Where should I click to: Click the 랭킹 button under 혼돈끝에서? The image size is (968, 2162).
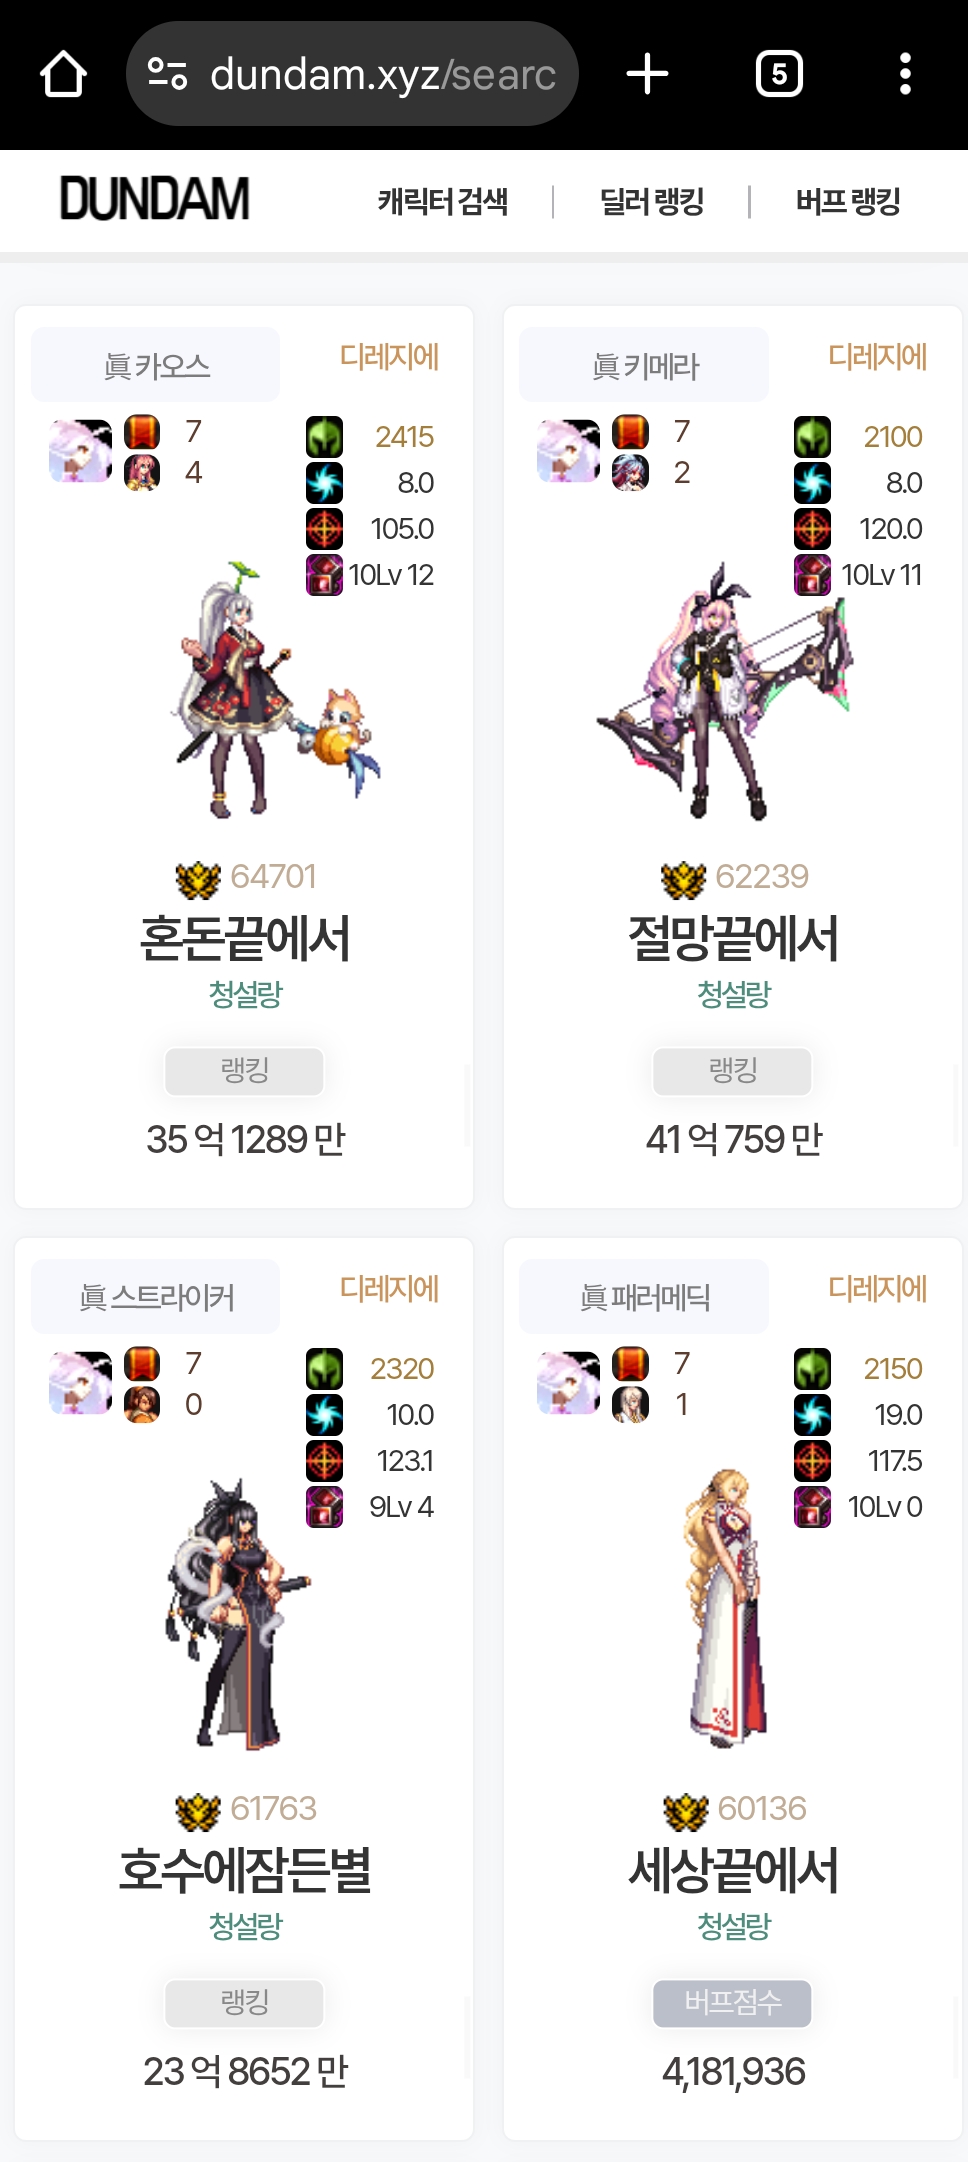coord(245,1071)
